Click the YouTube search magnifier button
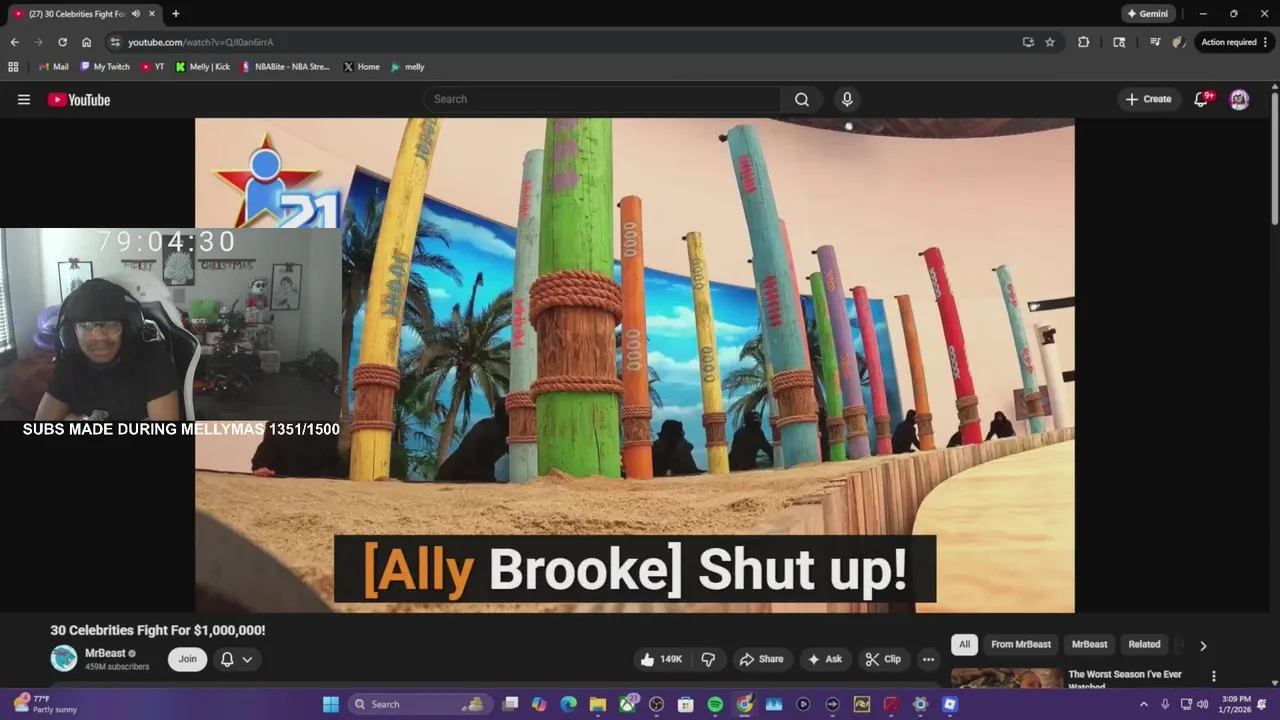 (802, 99)
